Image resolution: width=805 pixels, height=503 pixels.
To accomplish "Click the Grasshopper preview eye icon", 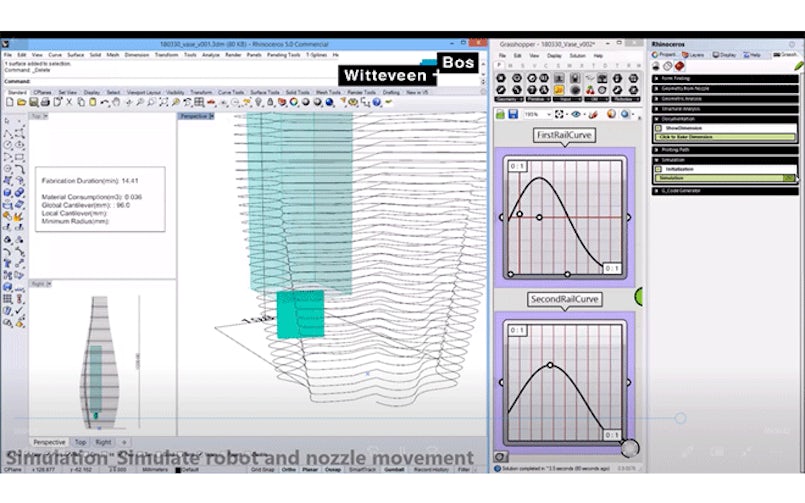I will 575,114.
